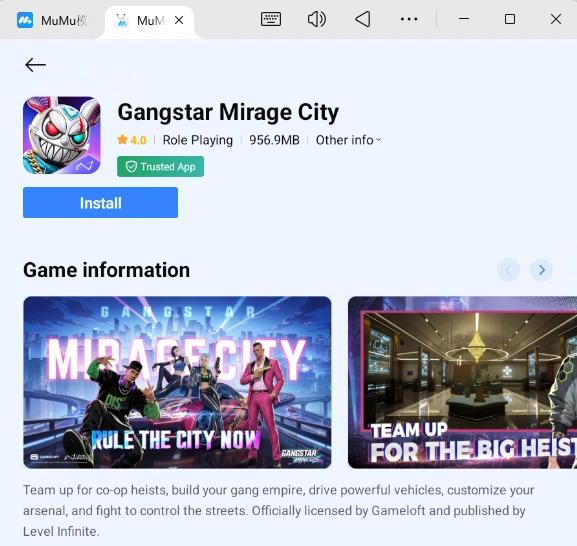Image resolution: width=577 pixels, height=546 pixels.
Task: Switch to the first MuMu tab
Action: (52, 20)
